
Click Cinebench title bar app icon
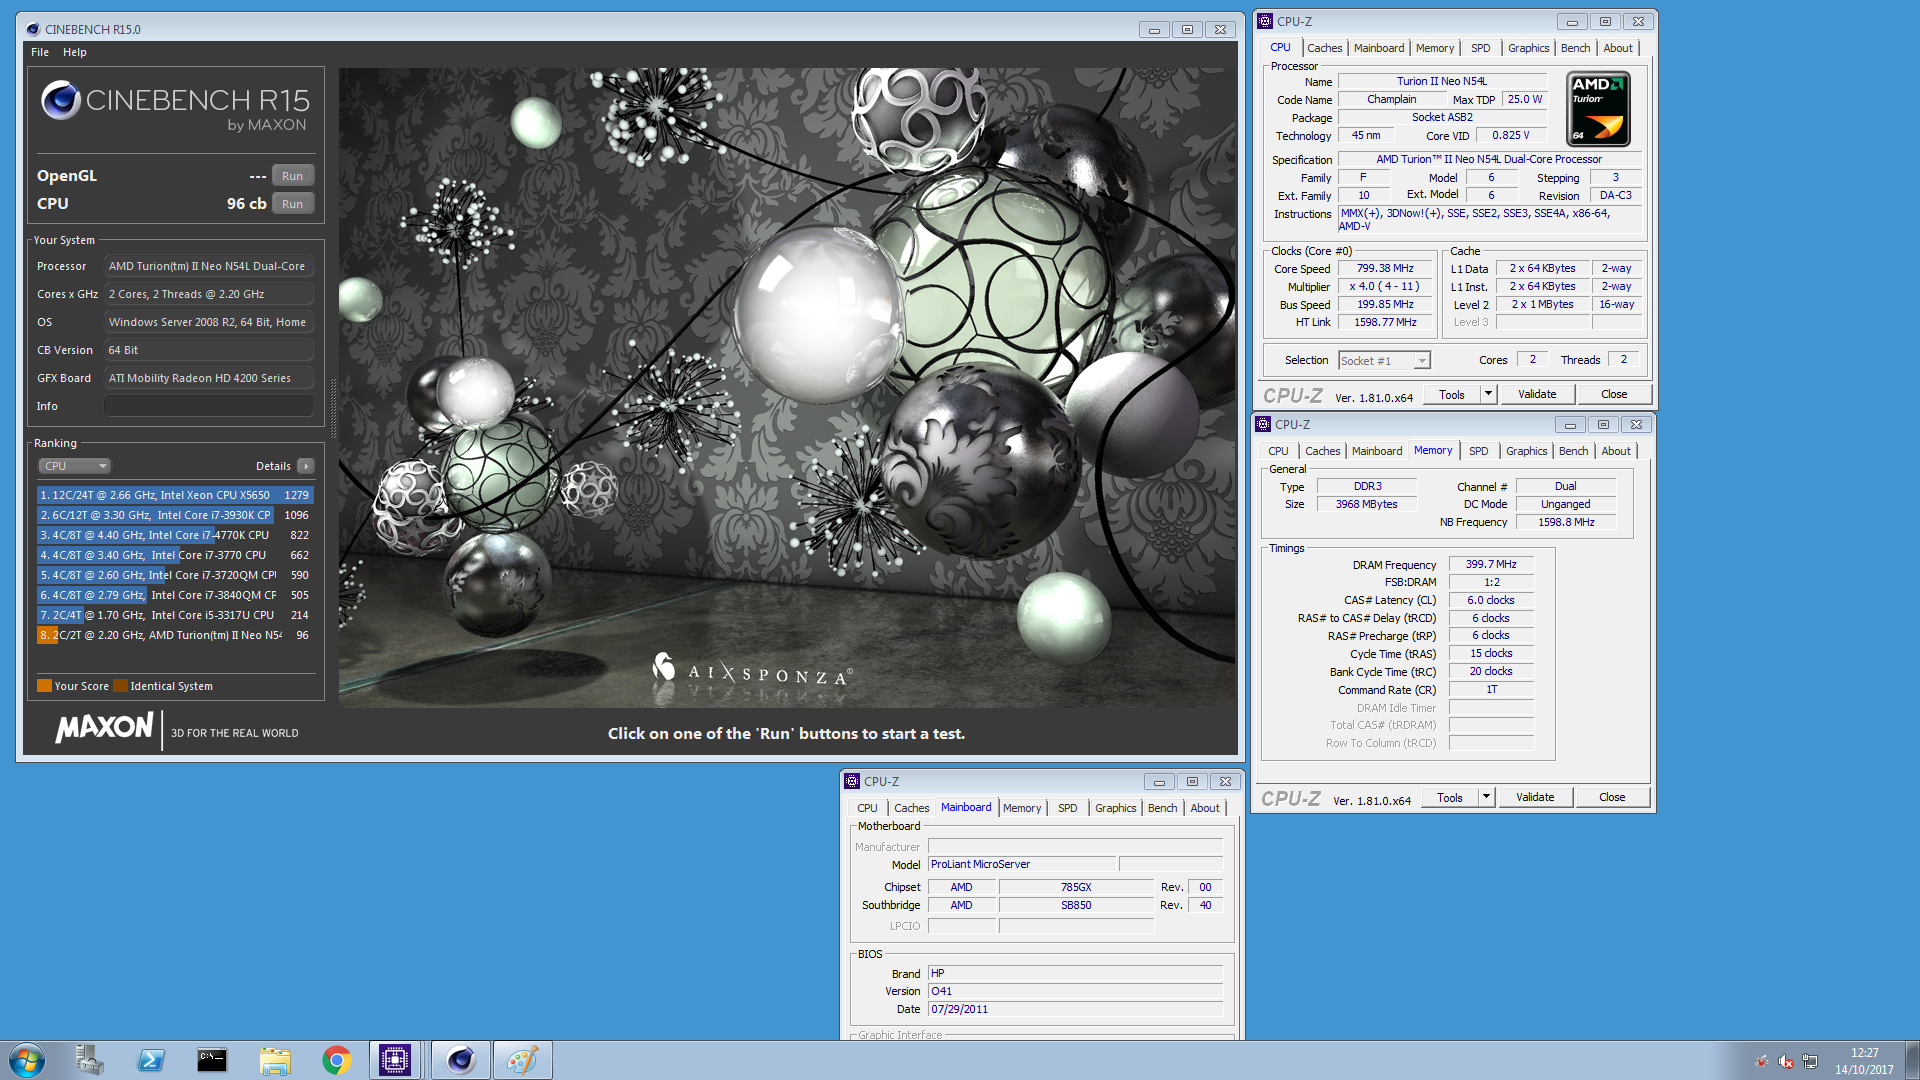point(33,29)
